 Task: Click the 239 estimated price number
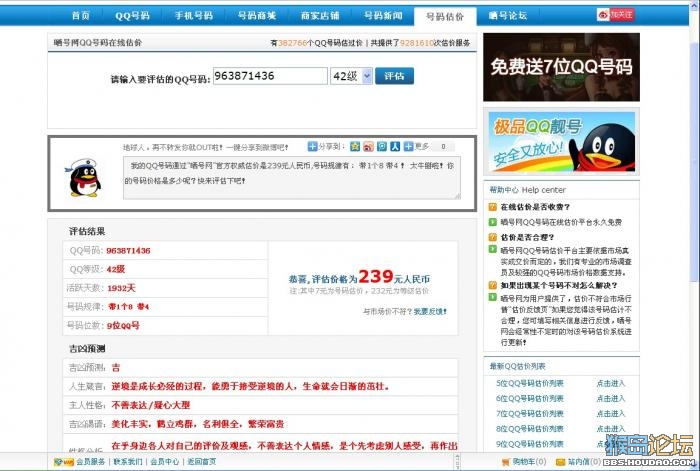[375, 276]
